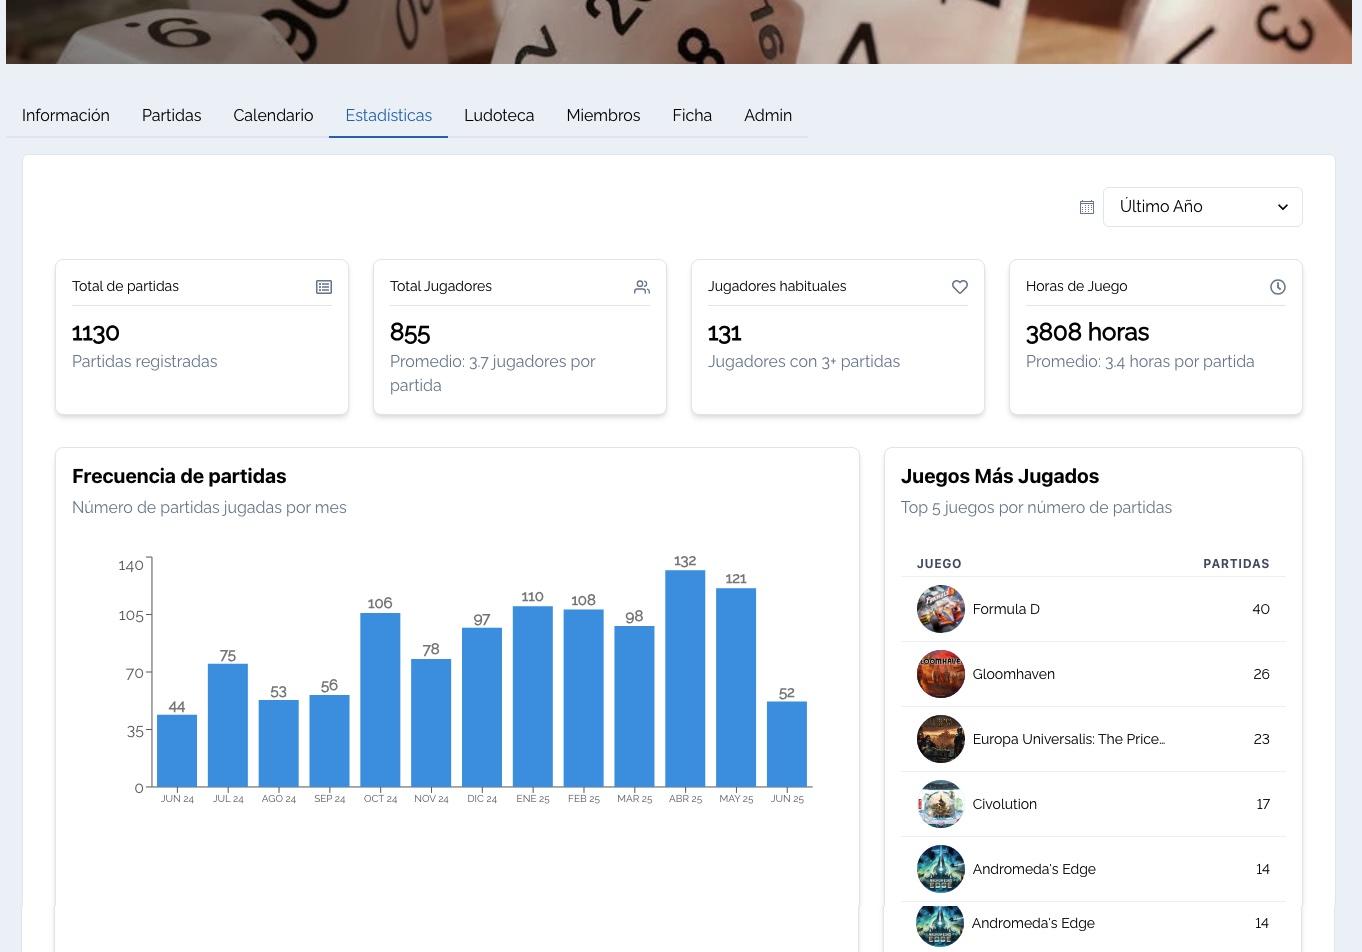
Task: Click the ABR 25 bar showing 132
Action: [685, 678]
